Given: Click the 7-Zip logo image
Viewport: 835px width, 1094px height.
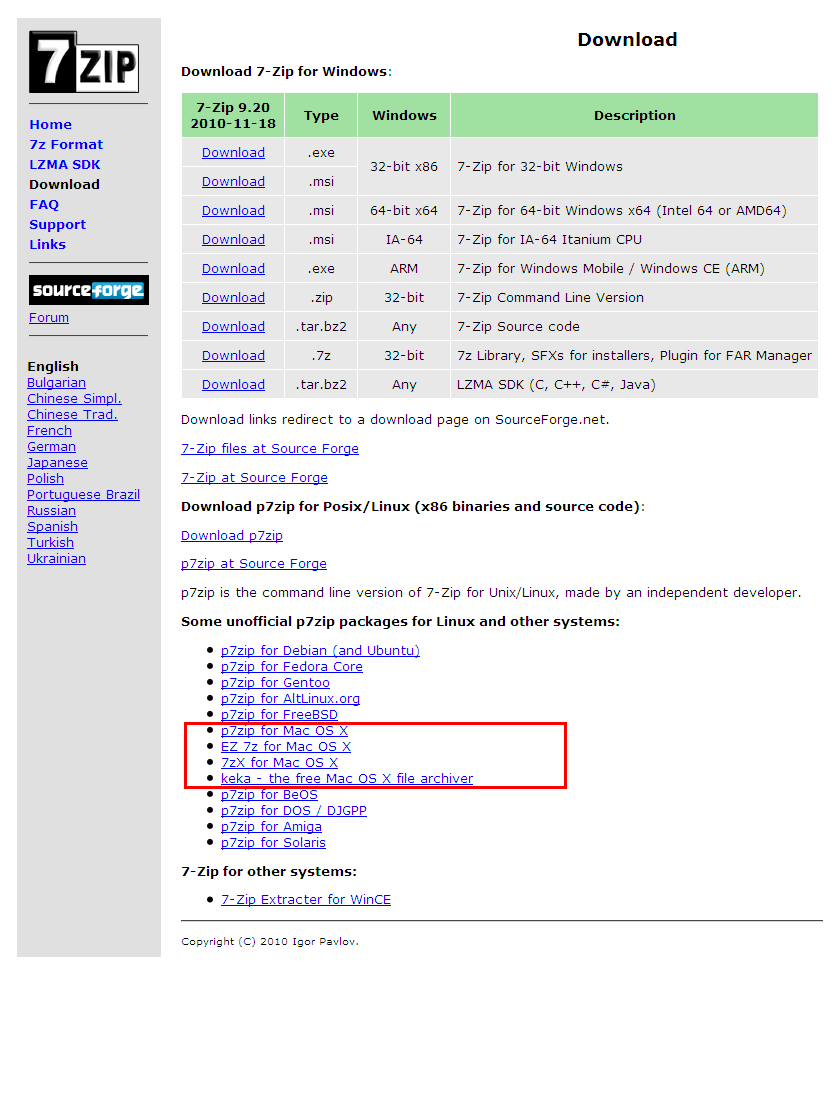Looking at the screenshot, I should tap(84, 62).
